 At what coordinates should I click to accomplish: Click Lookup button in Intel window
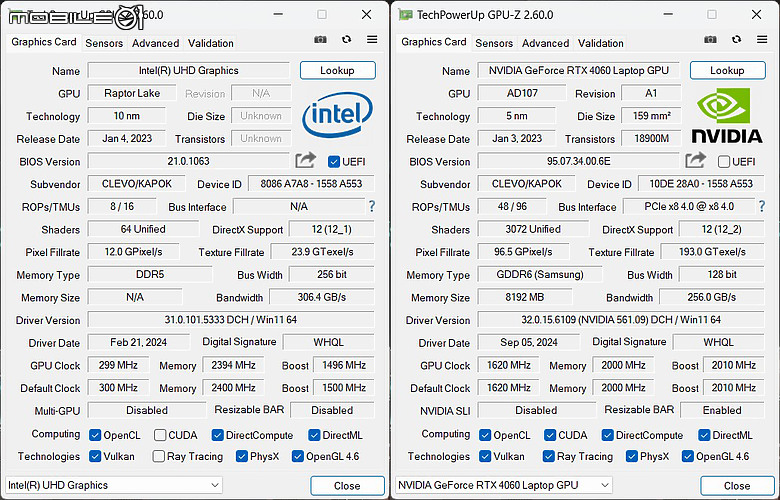tap(338, 70)
